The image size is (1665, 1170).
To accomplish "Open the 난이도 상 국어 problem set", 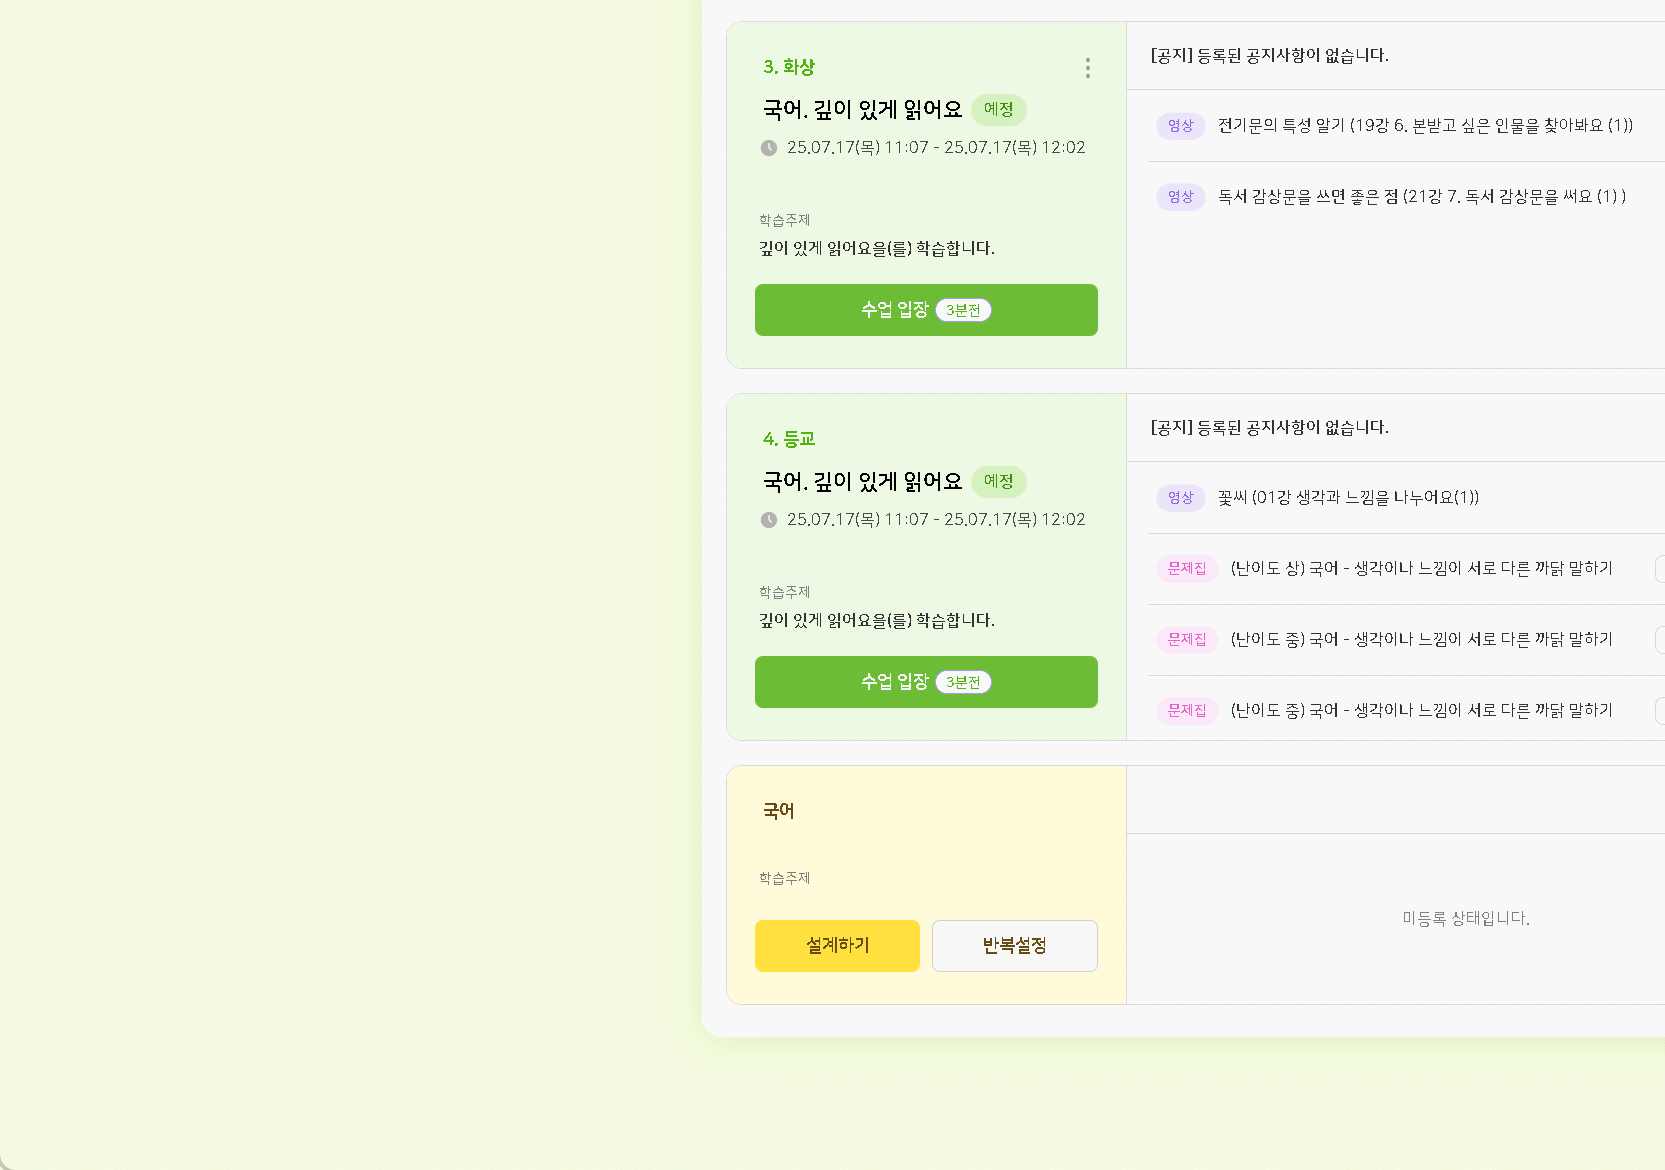I will 1421,569.
